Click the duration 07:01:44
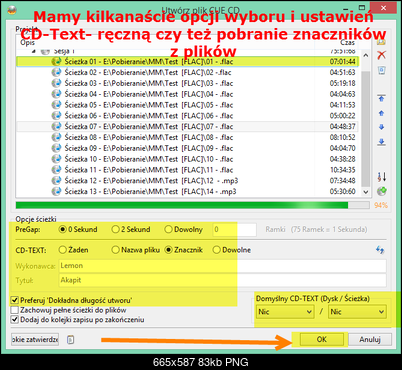The image size is (402, 370). (x=343, y=62)
